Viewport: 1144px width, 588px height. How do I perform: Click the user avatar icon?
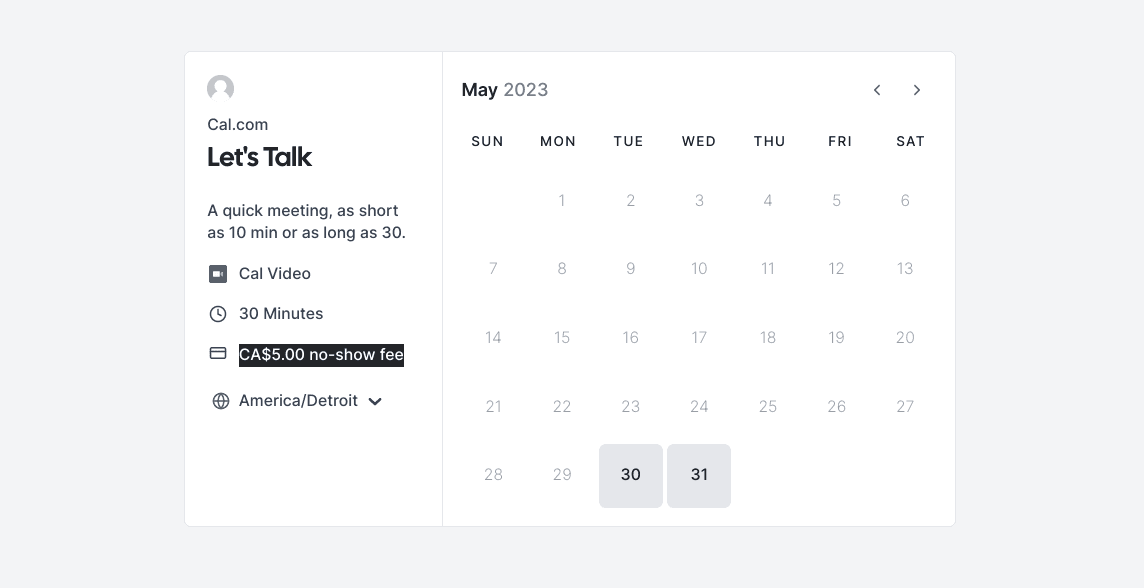(220, 88)
